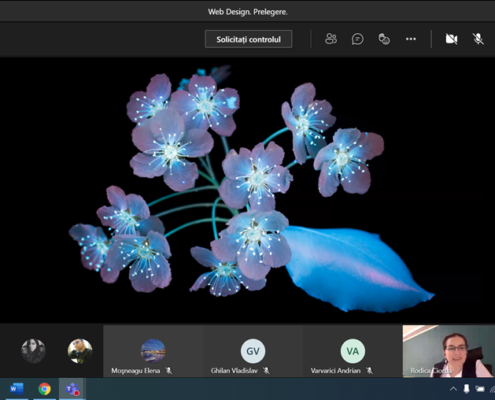This screenshot has width=495, height=400.
Task: Unmute the microphone
Action: (x=478, y=39)
